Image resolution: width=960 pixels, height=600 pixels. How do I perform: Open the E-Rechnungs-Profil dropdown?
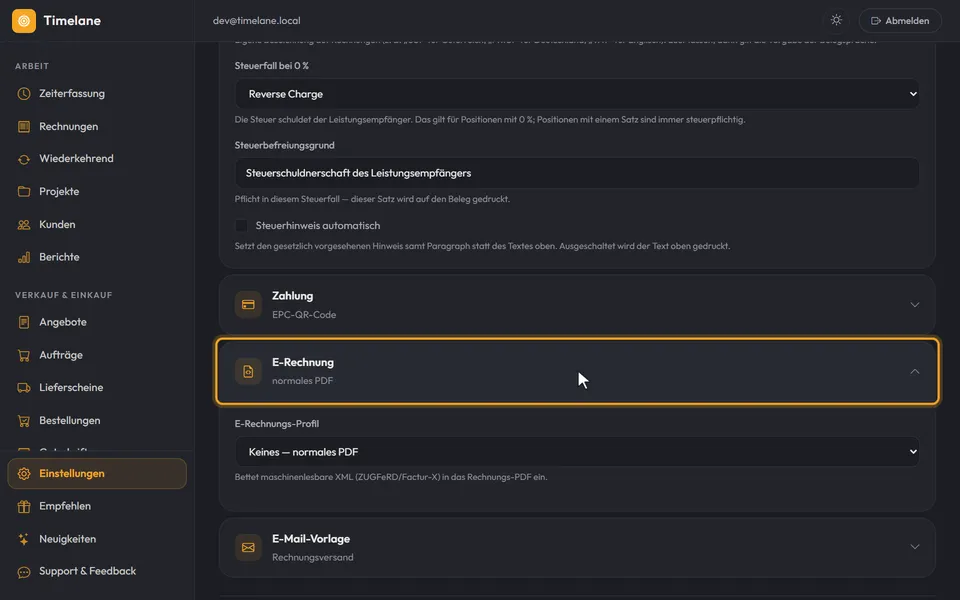(577, 452)
